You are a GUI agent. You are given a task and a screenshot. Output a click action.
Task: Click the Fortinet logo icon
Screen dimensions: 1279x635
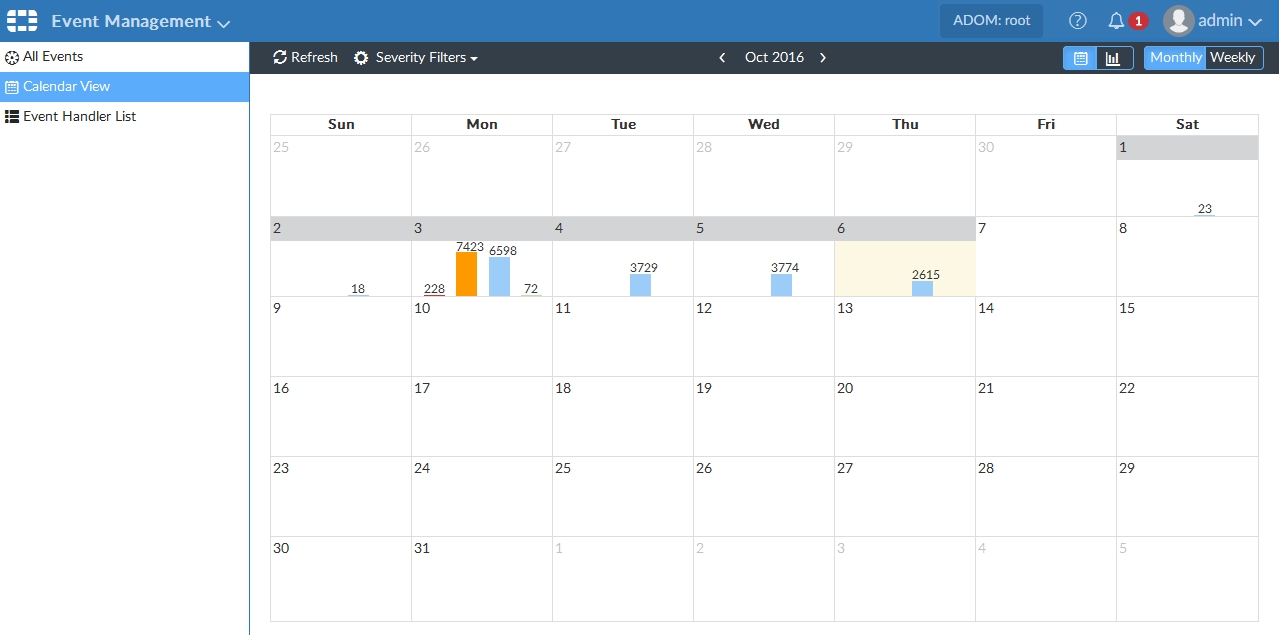point(22,20)
